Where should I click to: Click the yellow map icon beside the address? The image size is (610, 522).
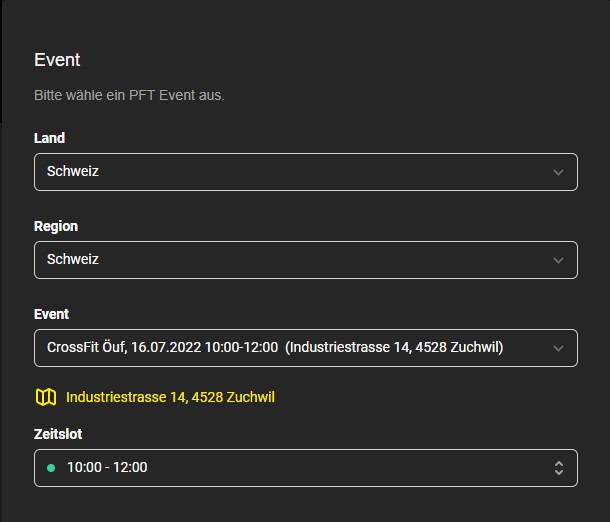click(46, 397)
